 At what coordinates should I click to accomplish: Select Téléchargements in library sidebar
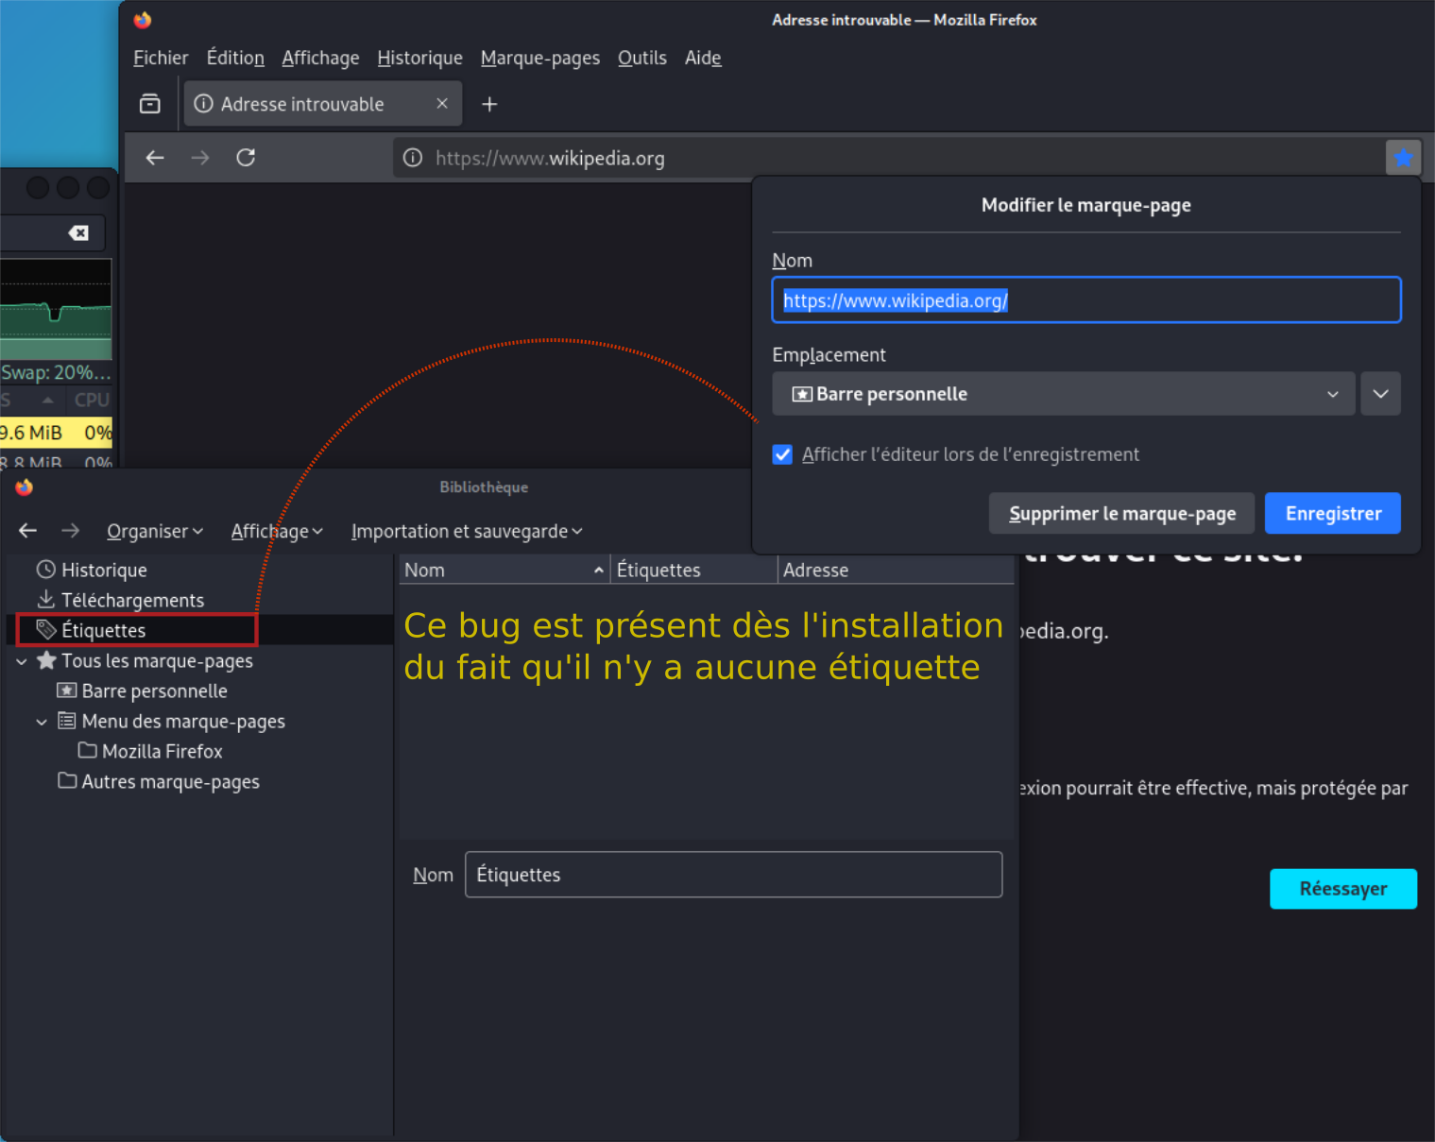(120, 600)
